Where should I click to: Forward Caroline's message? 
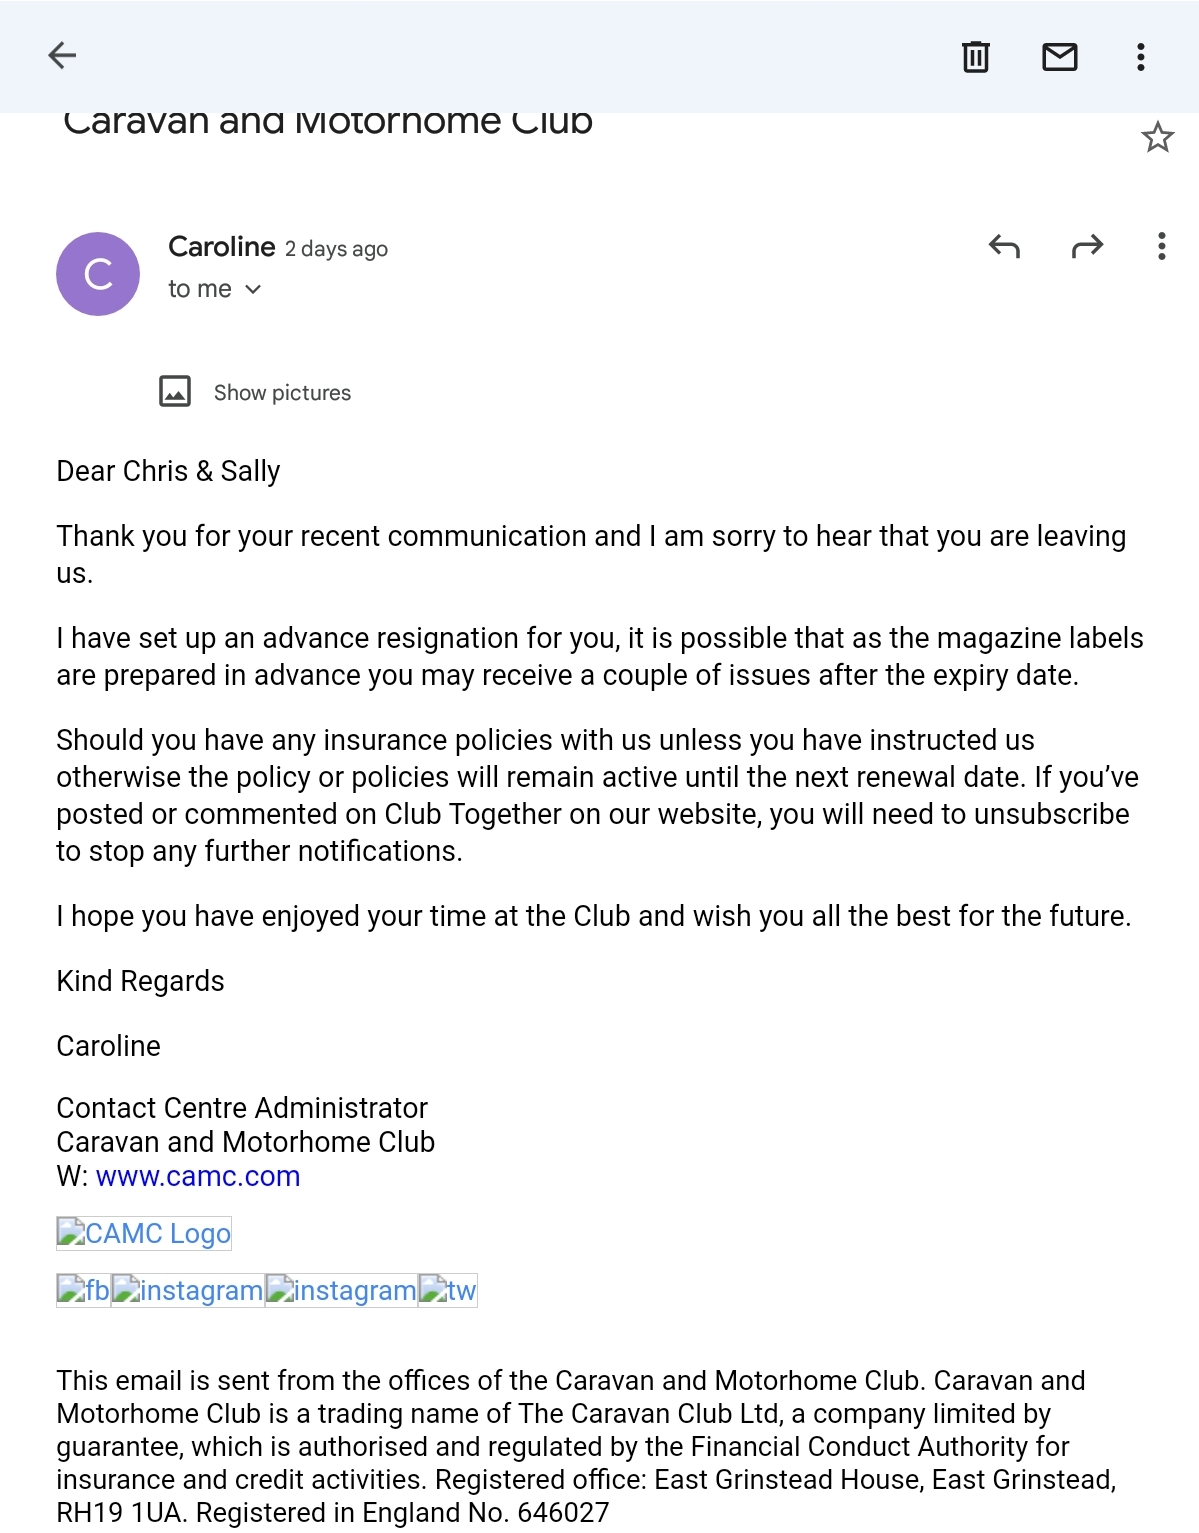1087,246
